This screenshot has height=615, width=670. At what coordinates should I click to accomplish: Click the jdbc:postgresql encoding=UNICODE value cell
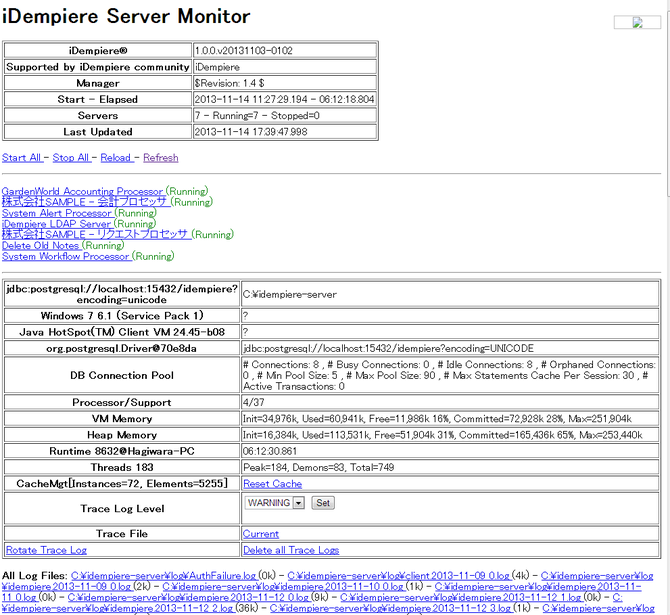point(450,348)
